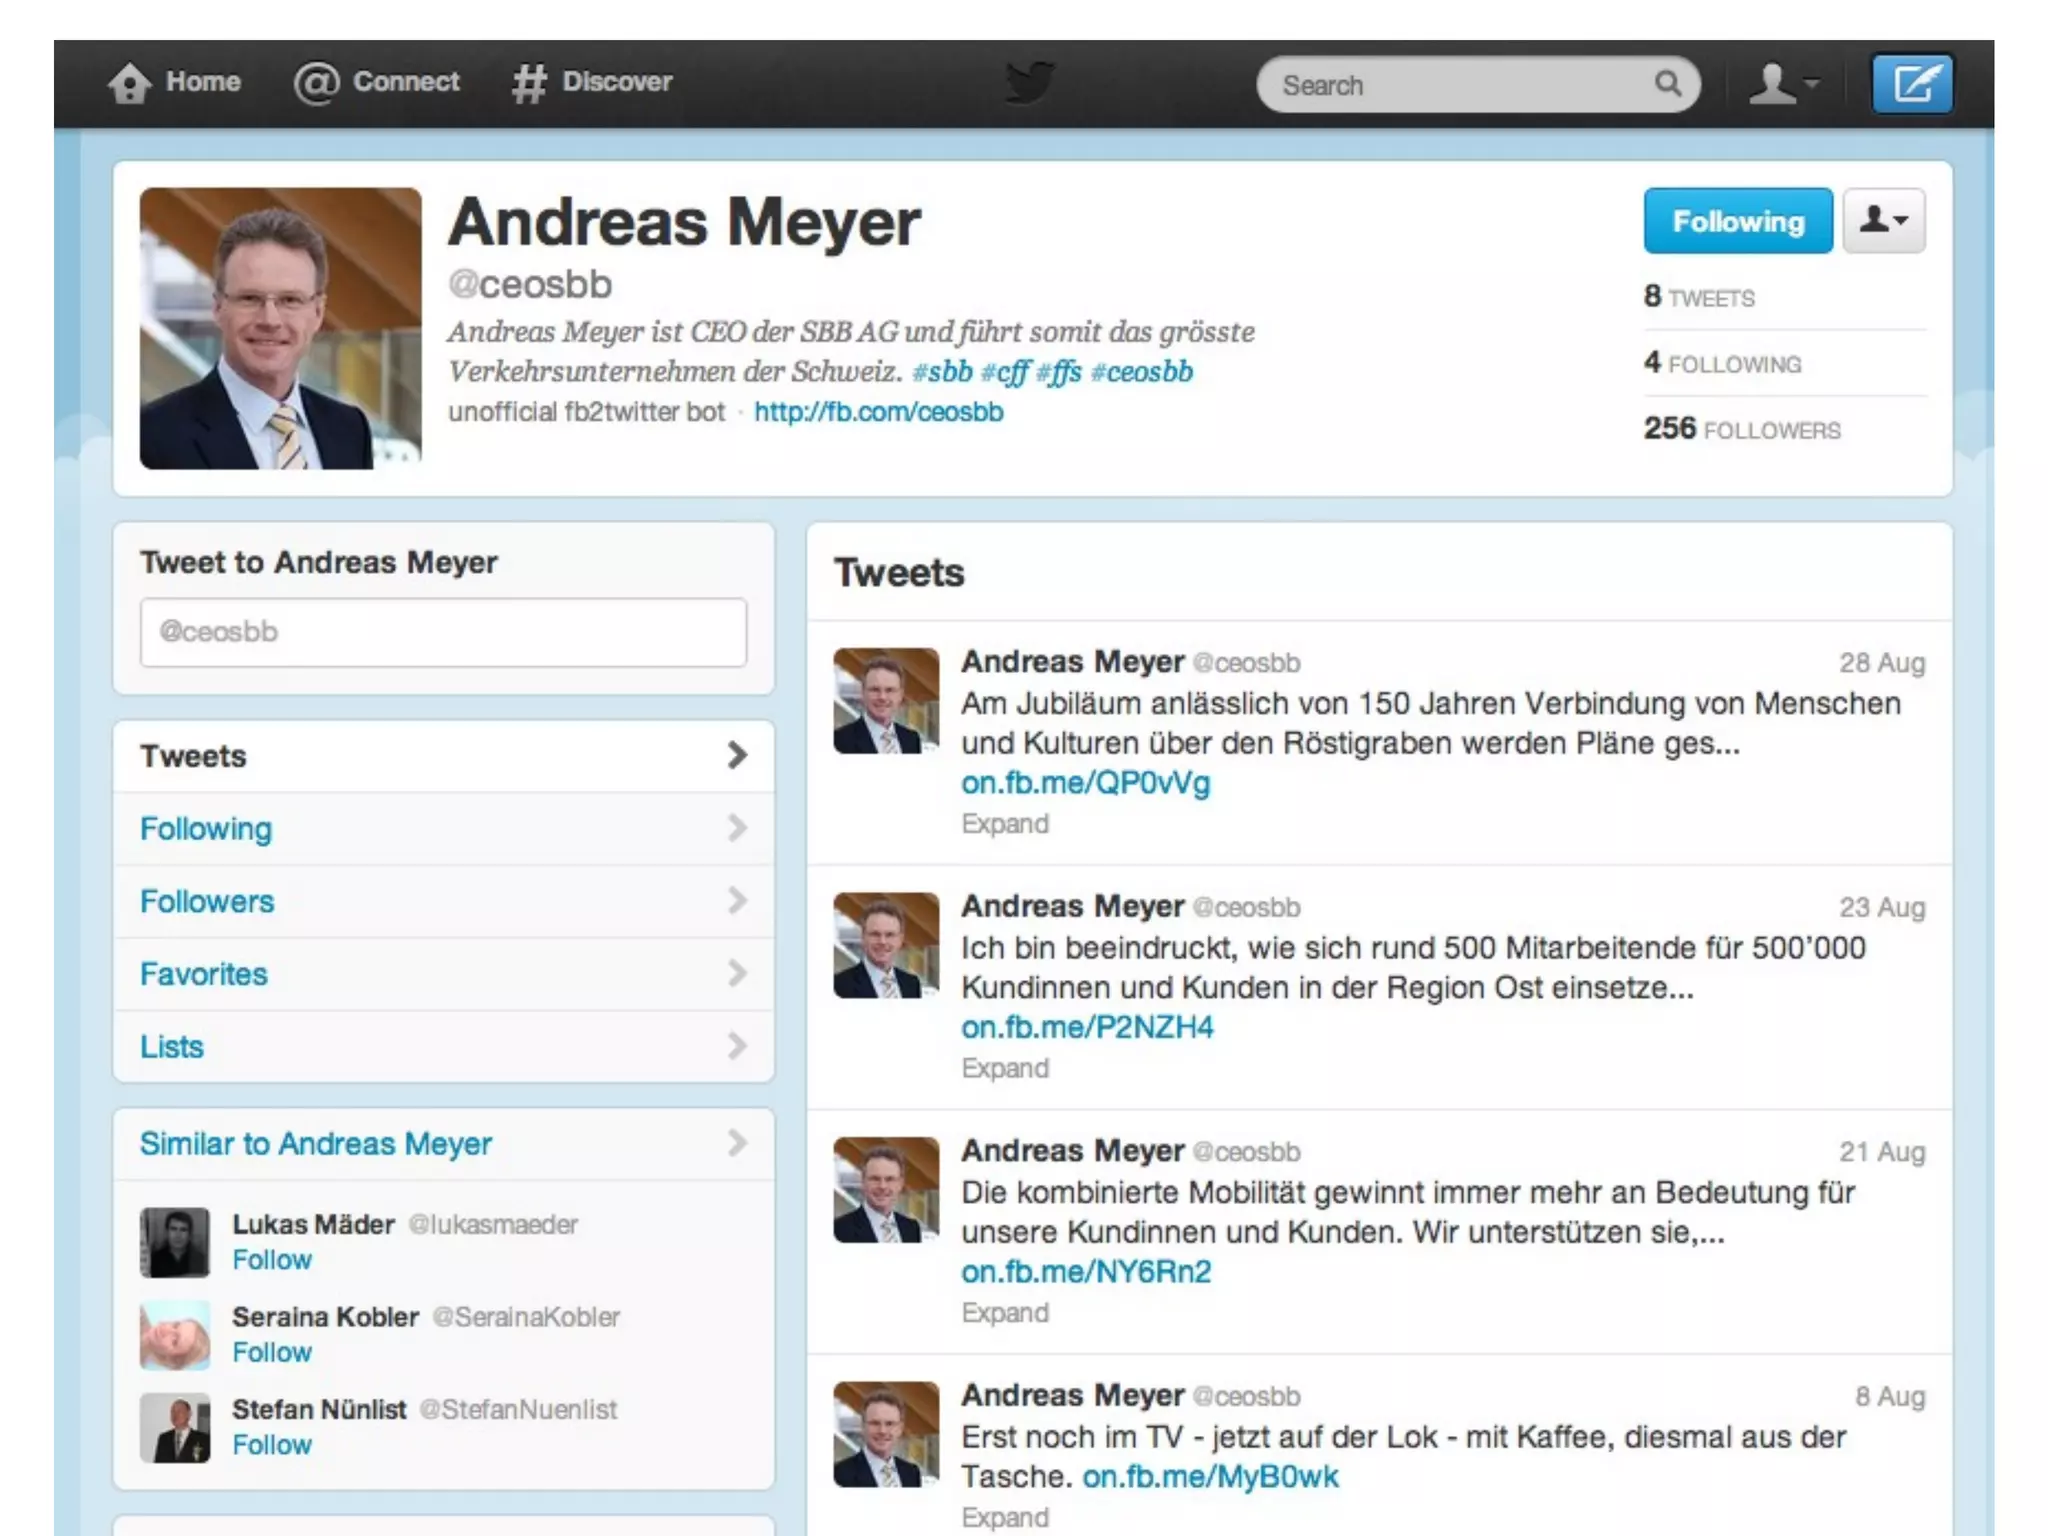Follow Lukas Mäder
The width and height of the screenshot is (2048, 1536).
272,1260
